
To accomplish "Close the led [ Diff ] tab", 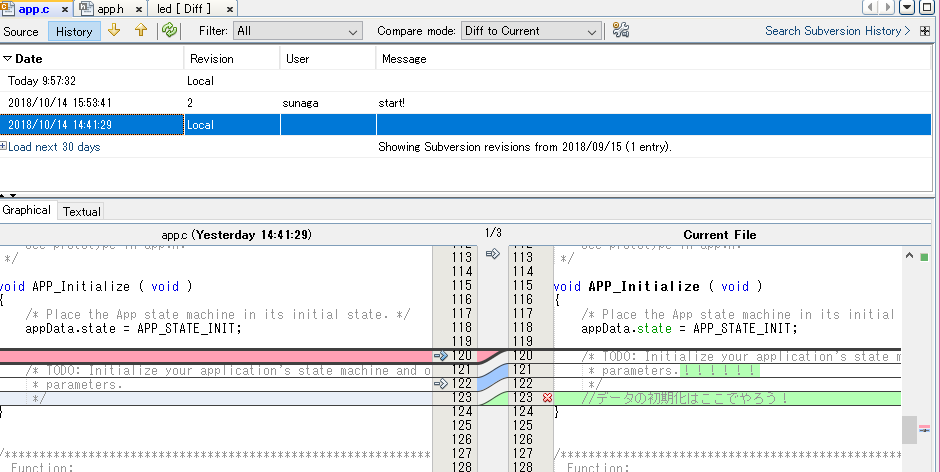I will coord(229,9).
